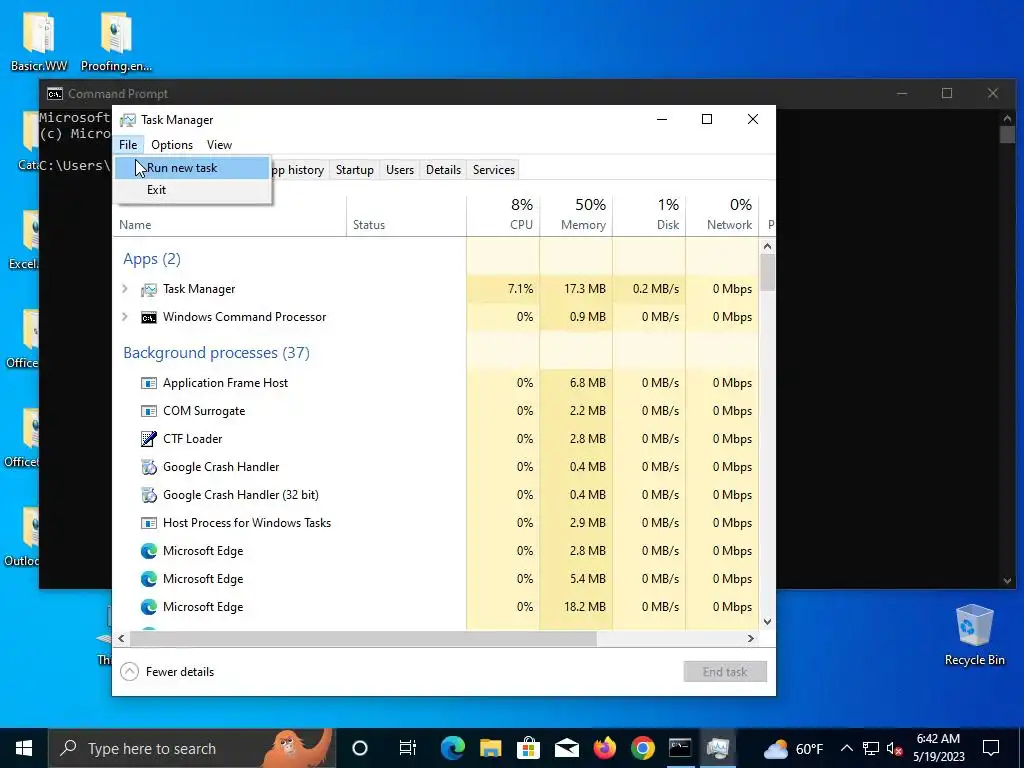Screen dimensions: 1024x768
Task: Select the Proofing.en desktop folder
Action: [x=116, y=40]
